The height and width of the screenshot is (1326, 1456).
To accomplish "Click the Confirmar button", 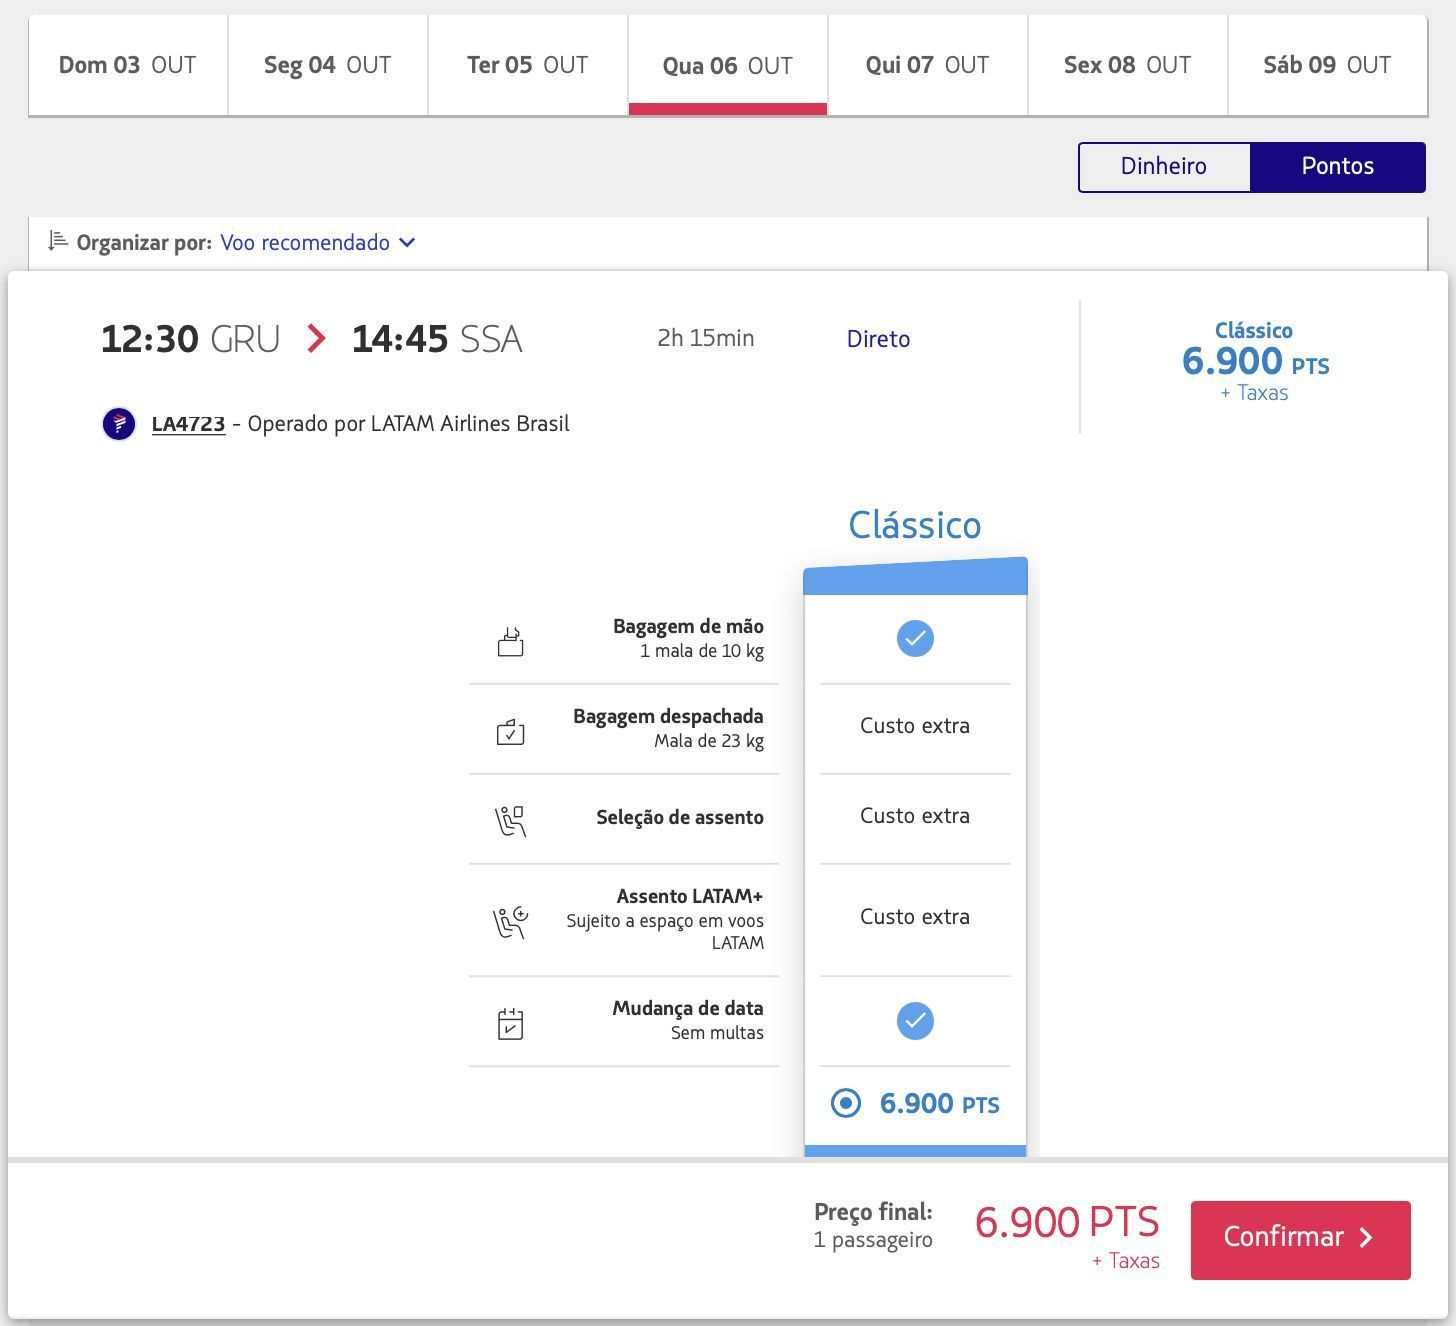I will pyautogui.click(x=1300, y=1240).
